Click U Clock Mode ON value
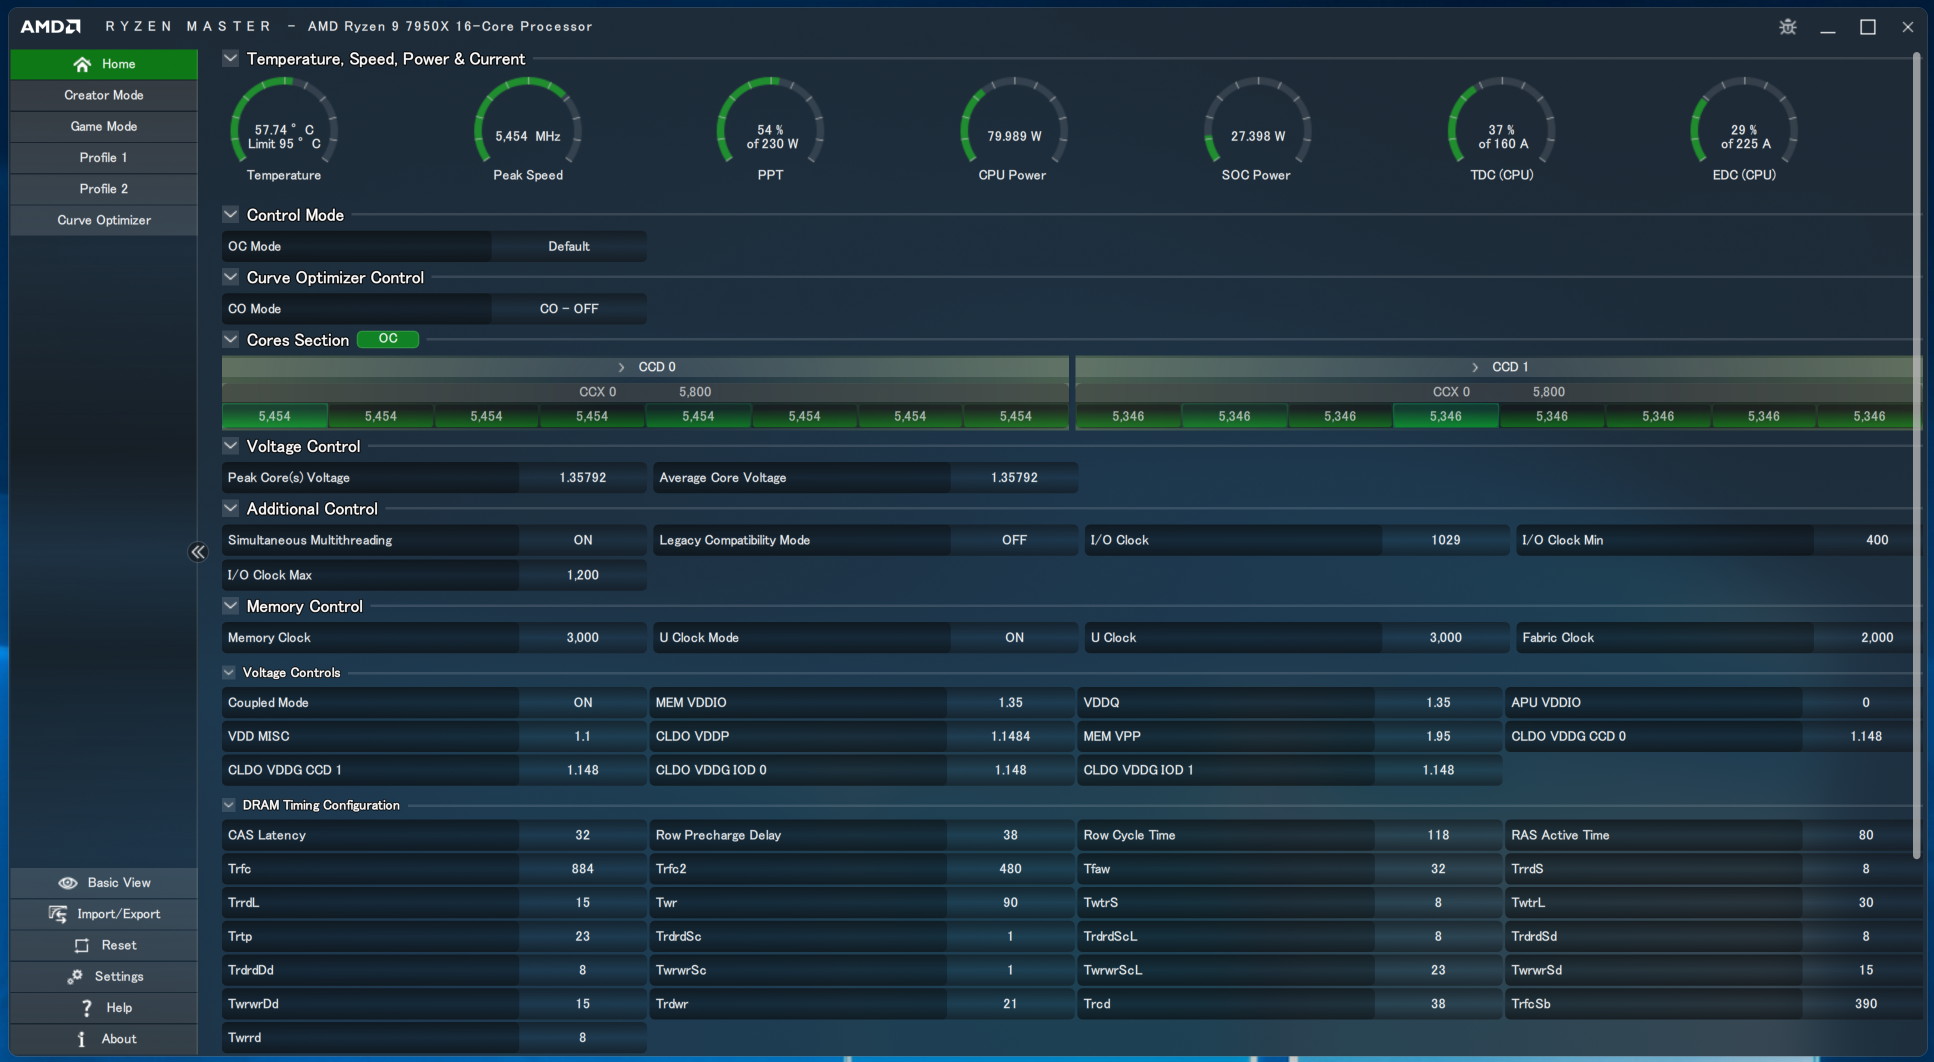 pos(1014,638)
